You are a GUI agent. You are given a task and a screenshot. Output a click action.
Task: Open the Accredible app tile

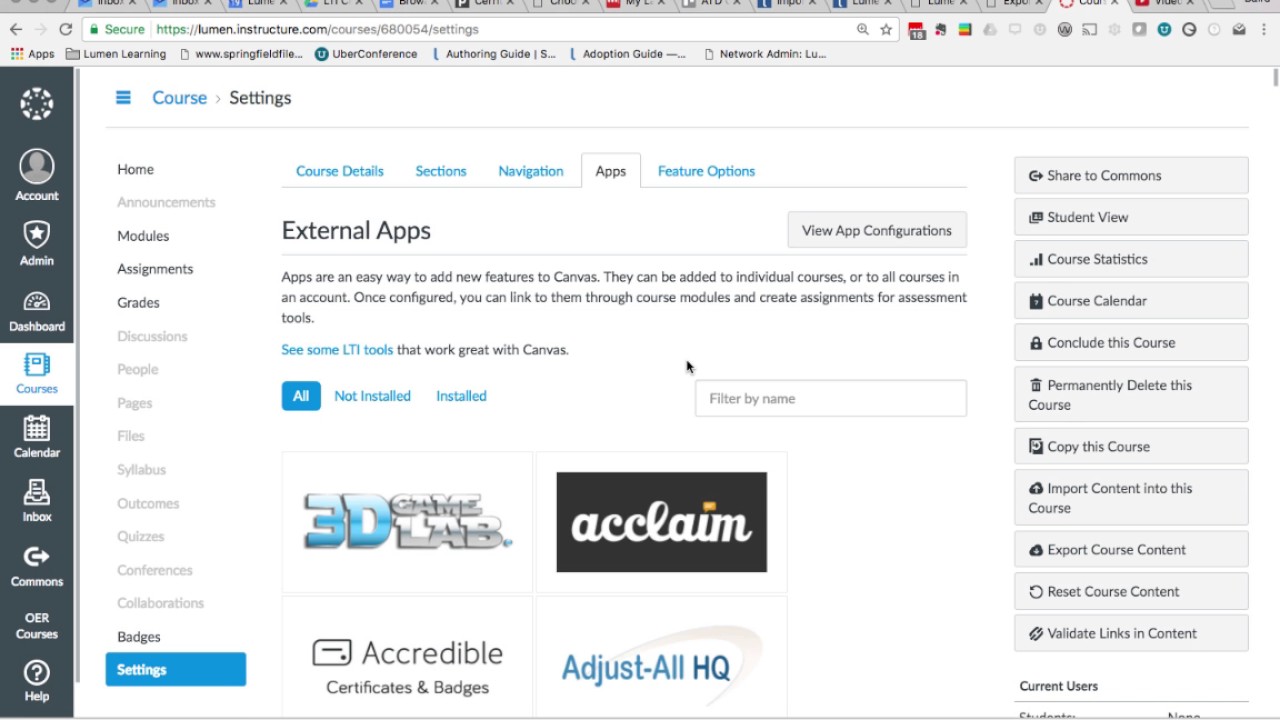407,657
